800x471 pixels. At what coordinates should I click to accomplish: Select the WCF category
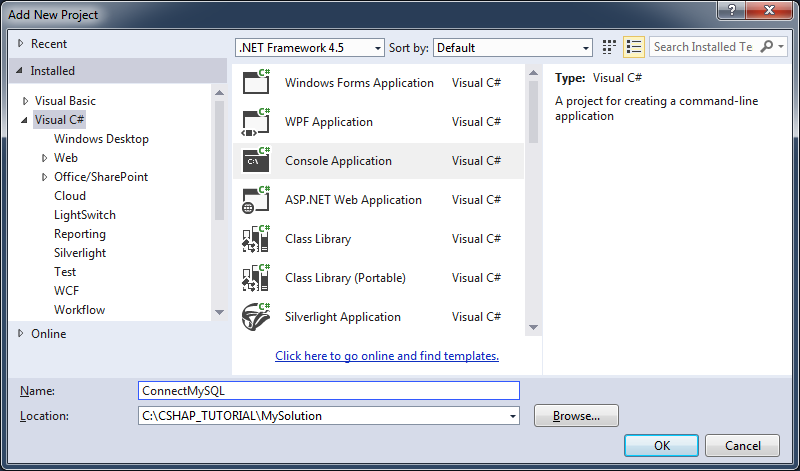(66, 291)
